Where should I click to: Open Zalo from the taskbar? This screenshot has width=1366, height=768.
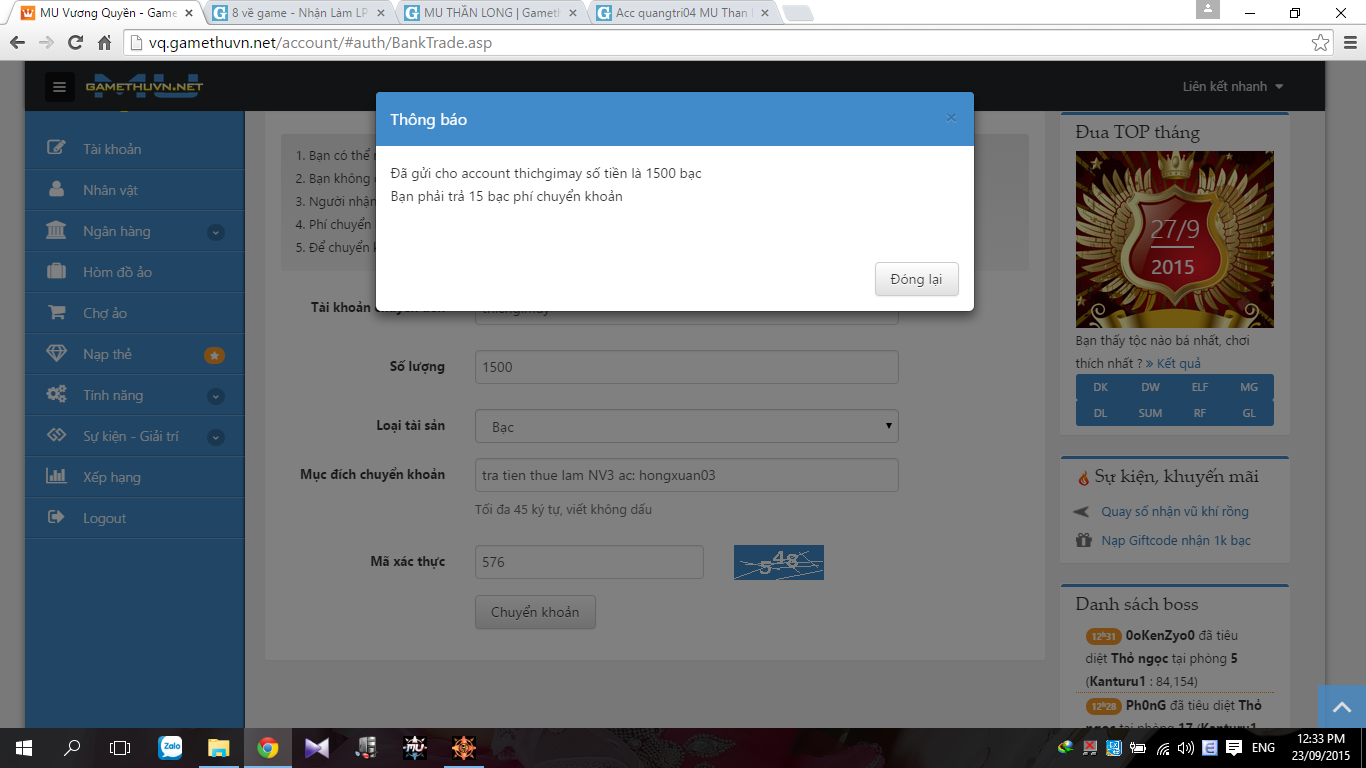[x=170, y=747]
